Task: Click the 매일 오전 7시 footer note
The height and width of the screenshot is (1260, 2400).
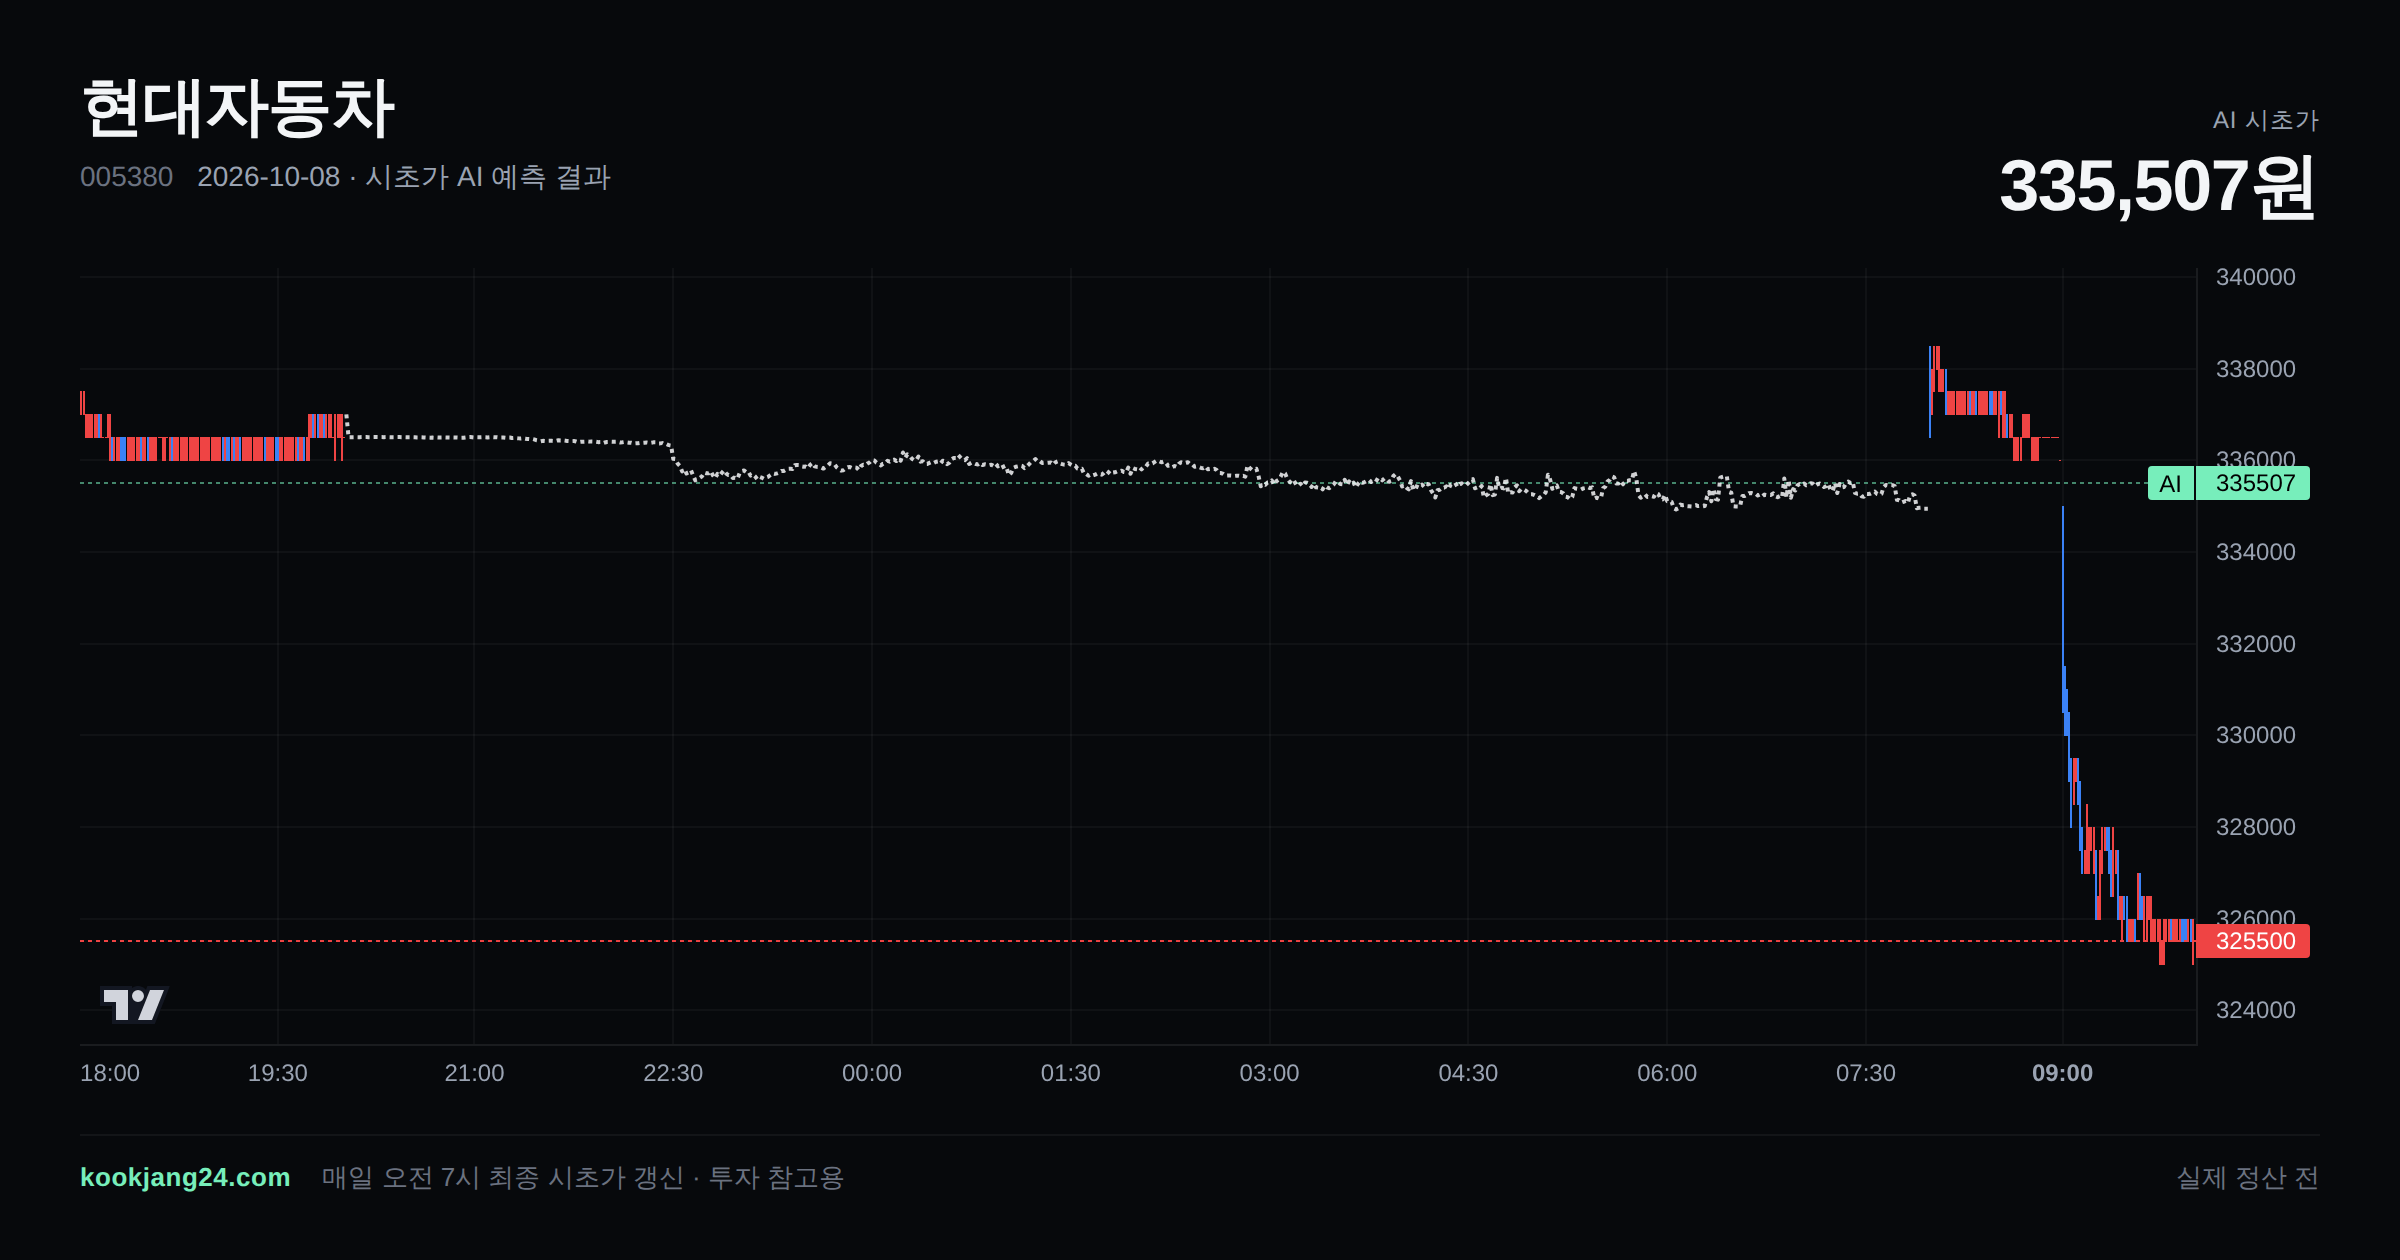Action: point(583,1177)
